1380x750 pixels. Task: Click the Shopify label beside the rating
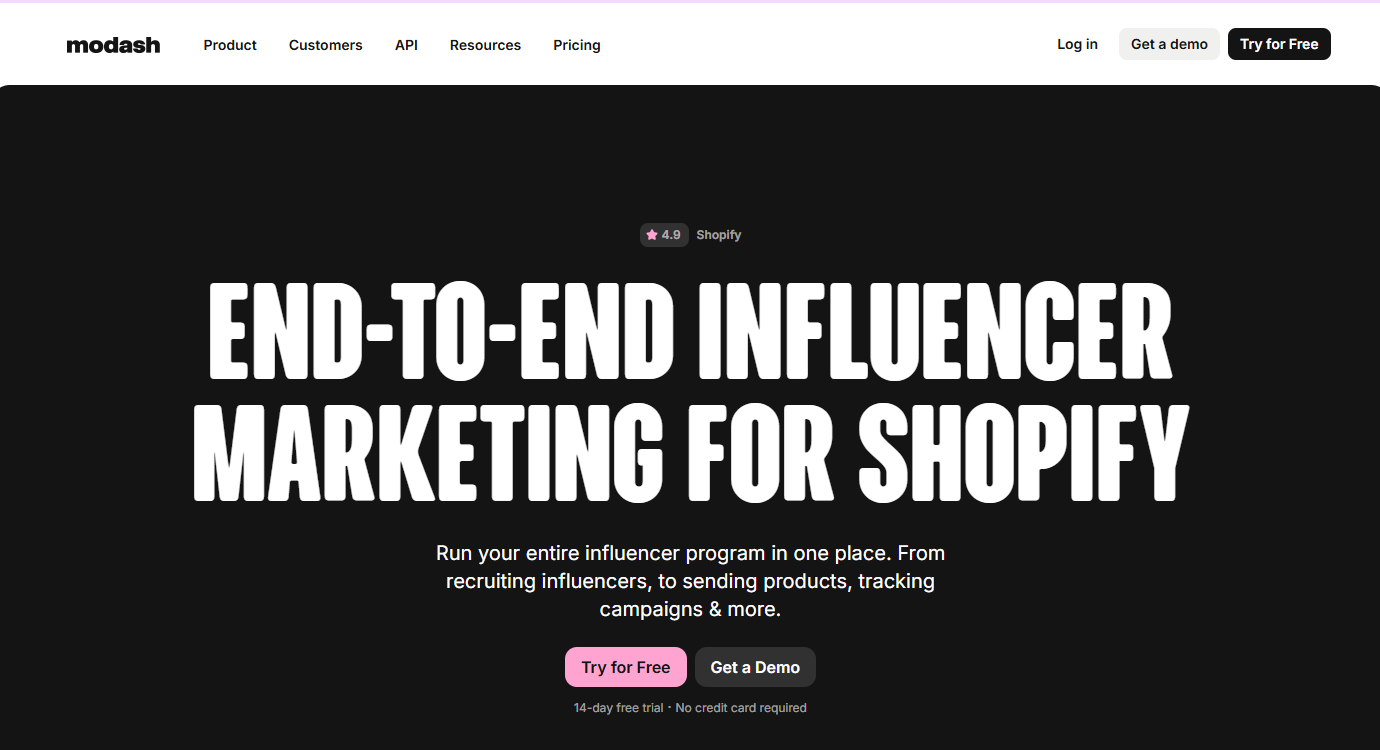tap(719, 235)
